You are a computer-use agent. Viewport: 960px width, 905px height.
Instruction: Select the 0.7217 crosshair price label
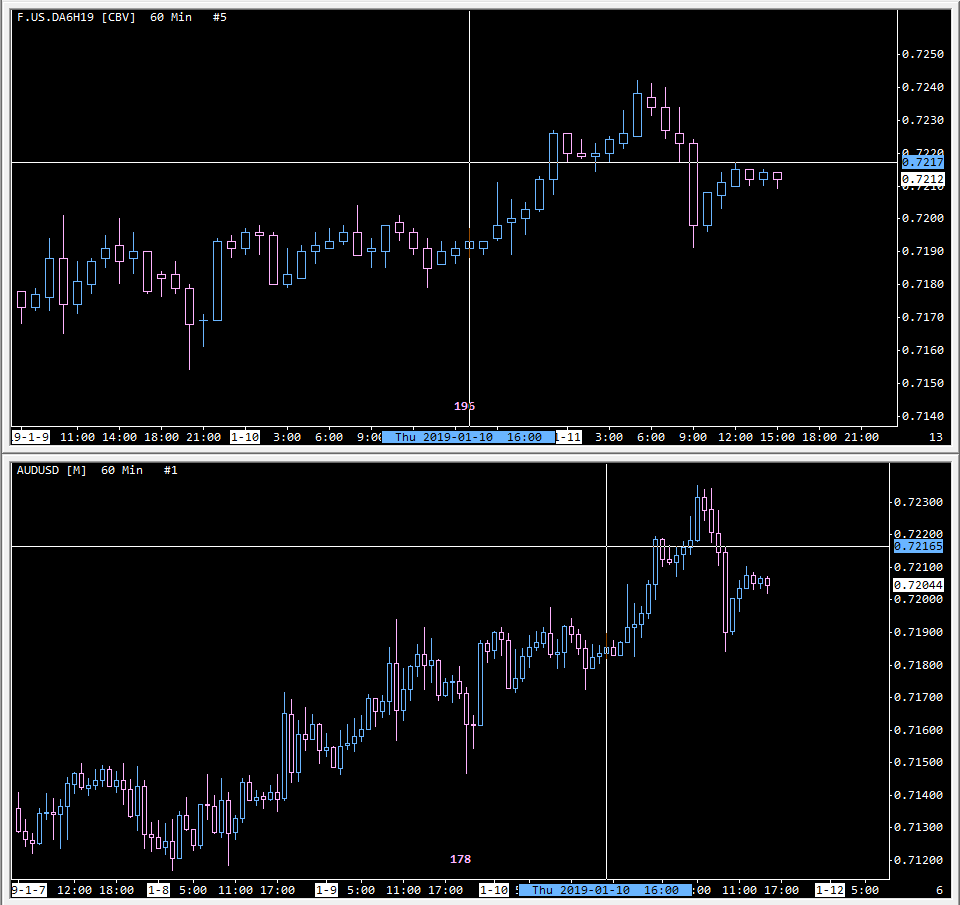tap(923, 162)
